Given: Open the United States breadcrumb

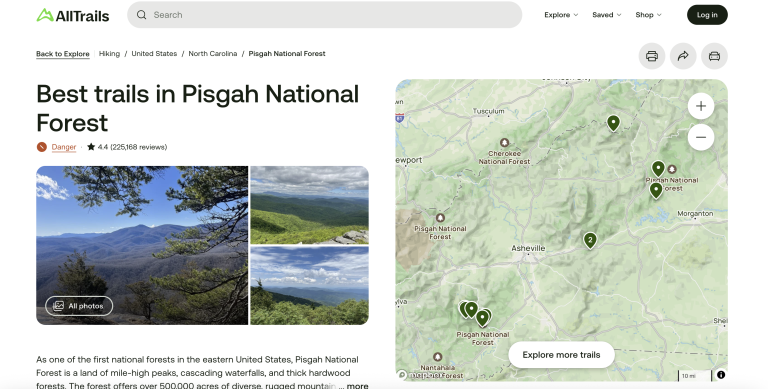Looking at the screenshot, I should tap(154, 53).
